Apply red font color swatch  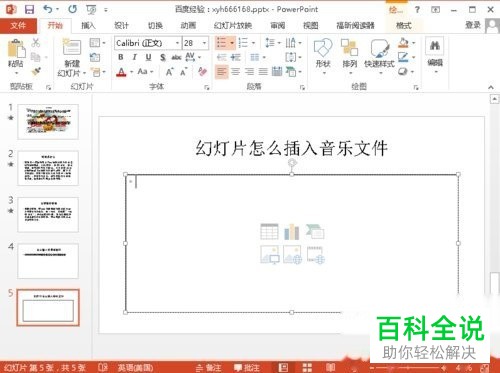(122, 72)
